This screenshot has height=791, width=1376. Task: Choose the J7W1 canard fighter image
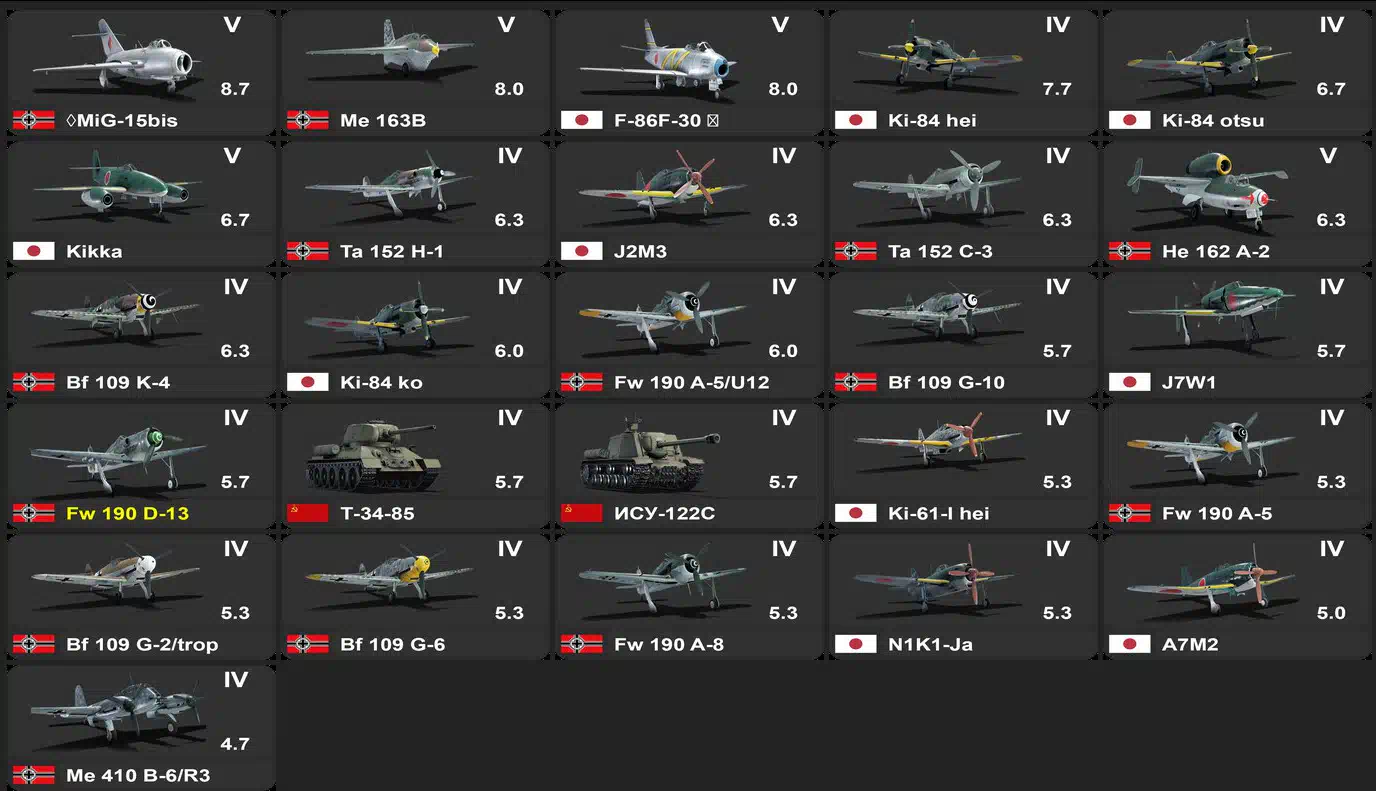(1212, 315)
